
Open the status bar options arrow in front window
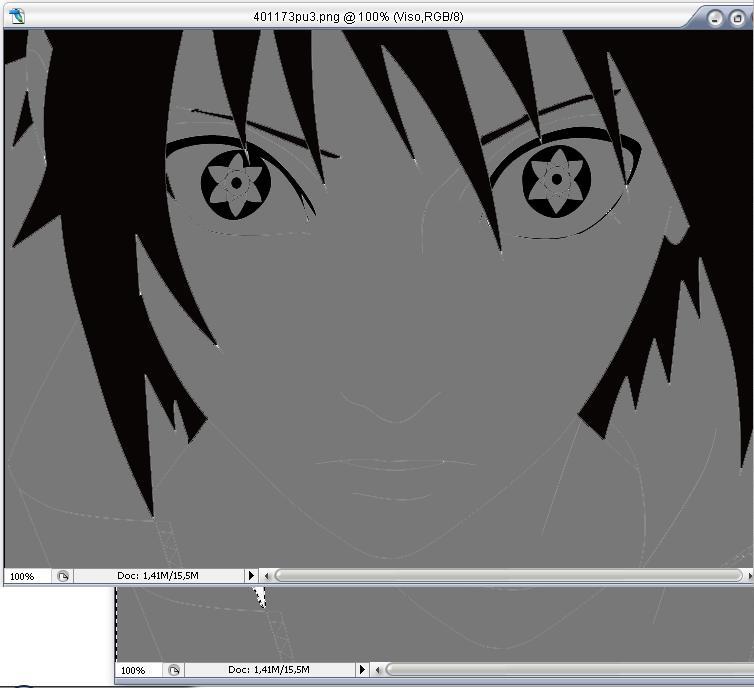pos(251,576)
